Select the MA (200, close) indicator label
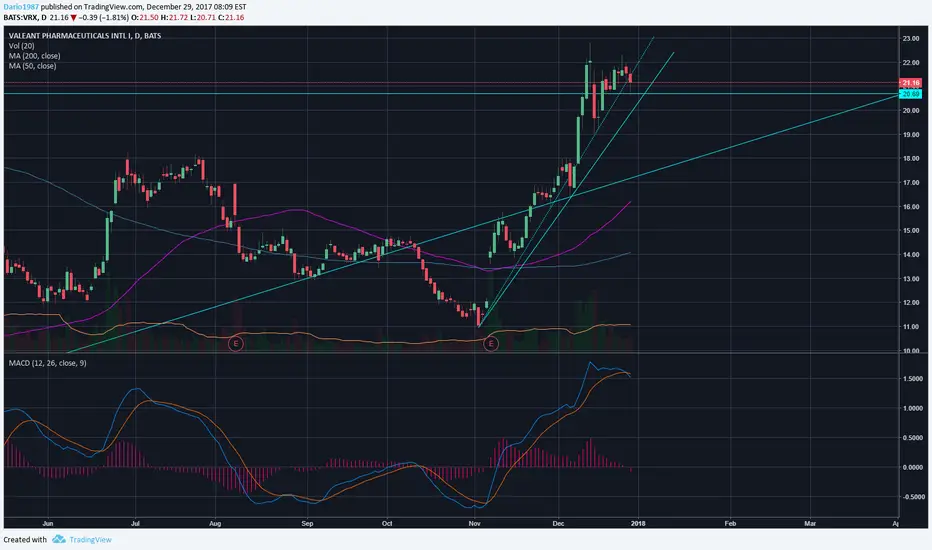Viewport: 932px width, 550px height. [x=34, y=56]
